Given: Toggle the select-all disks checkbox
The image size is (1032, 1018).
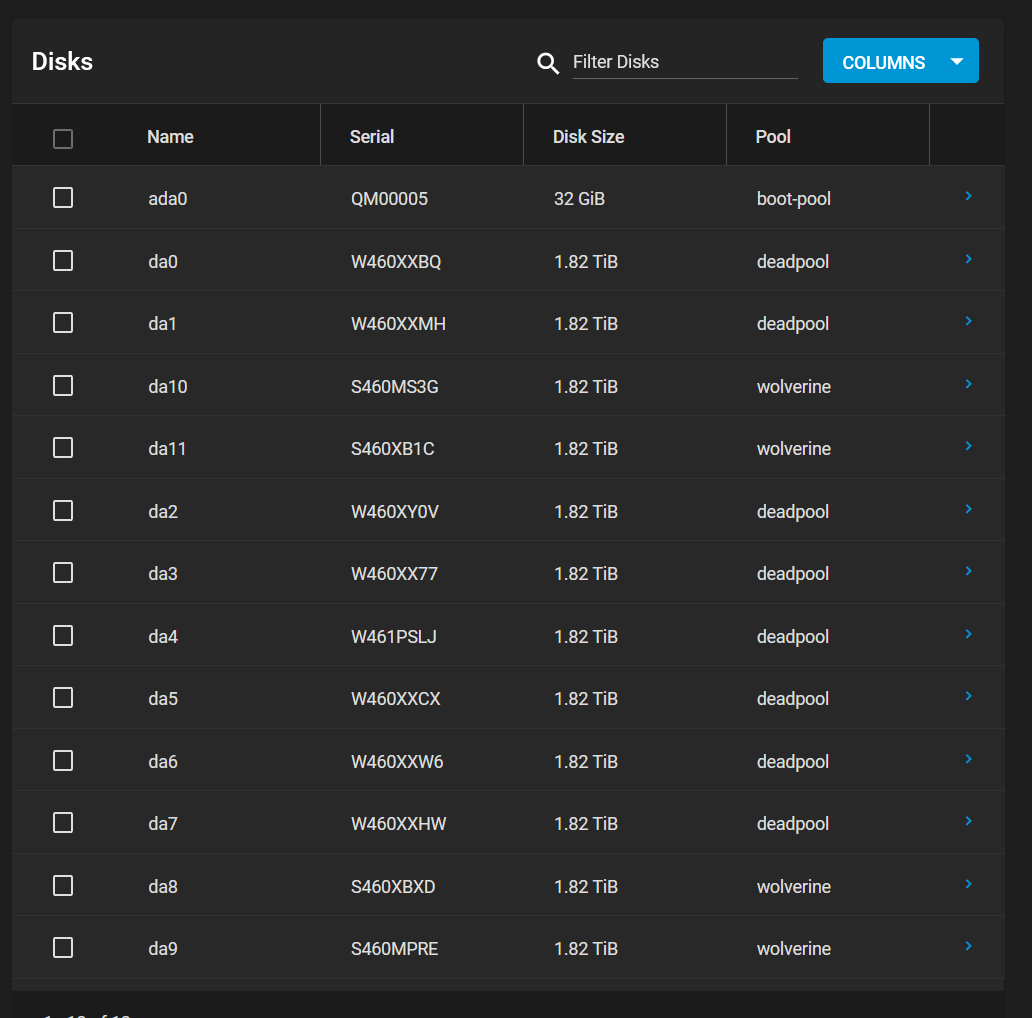Looking at the screenshot, I should click(63, 139).
